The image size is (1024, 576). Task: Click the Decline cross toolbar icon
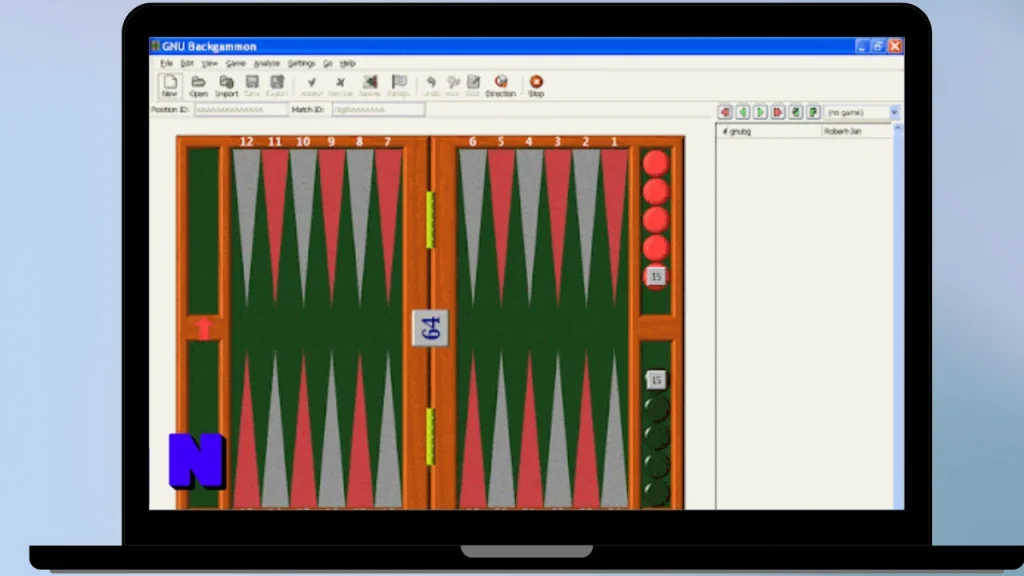pos(340,86)
